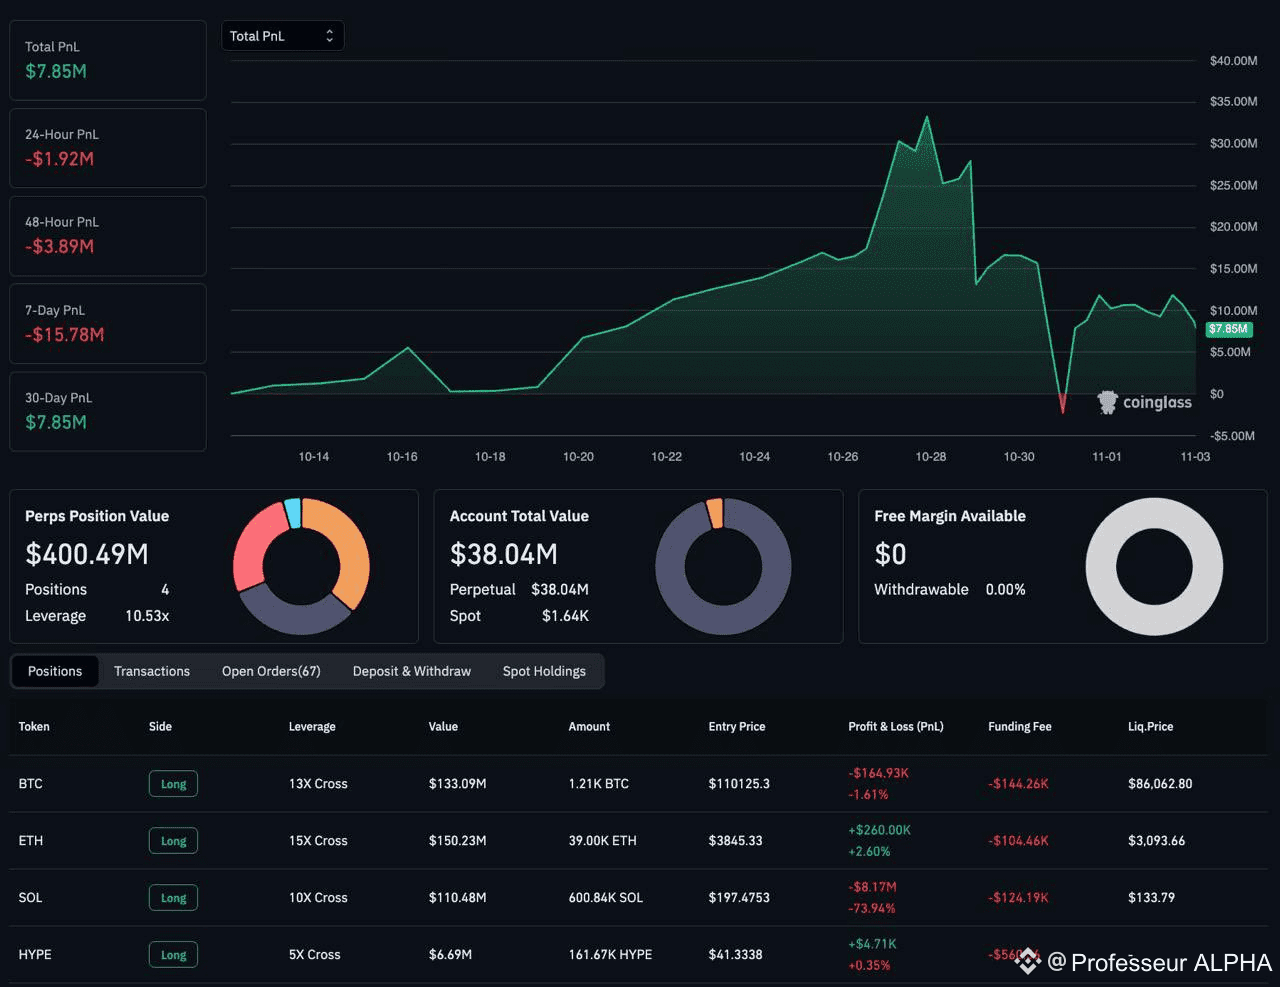
Task: Click the dropdown chevron arrows icon
Action: coord(329,36)
